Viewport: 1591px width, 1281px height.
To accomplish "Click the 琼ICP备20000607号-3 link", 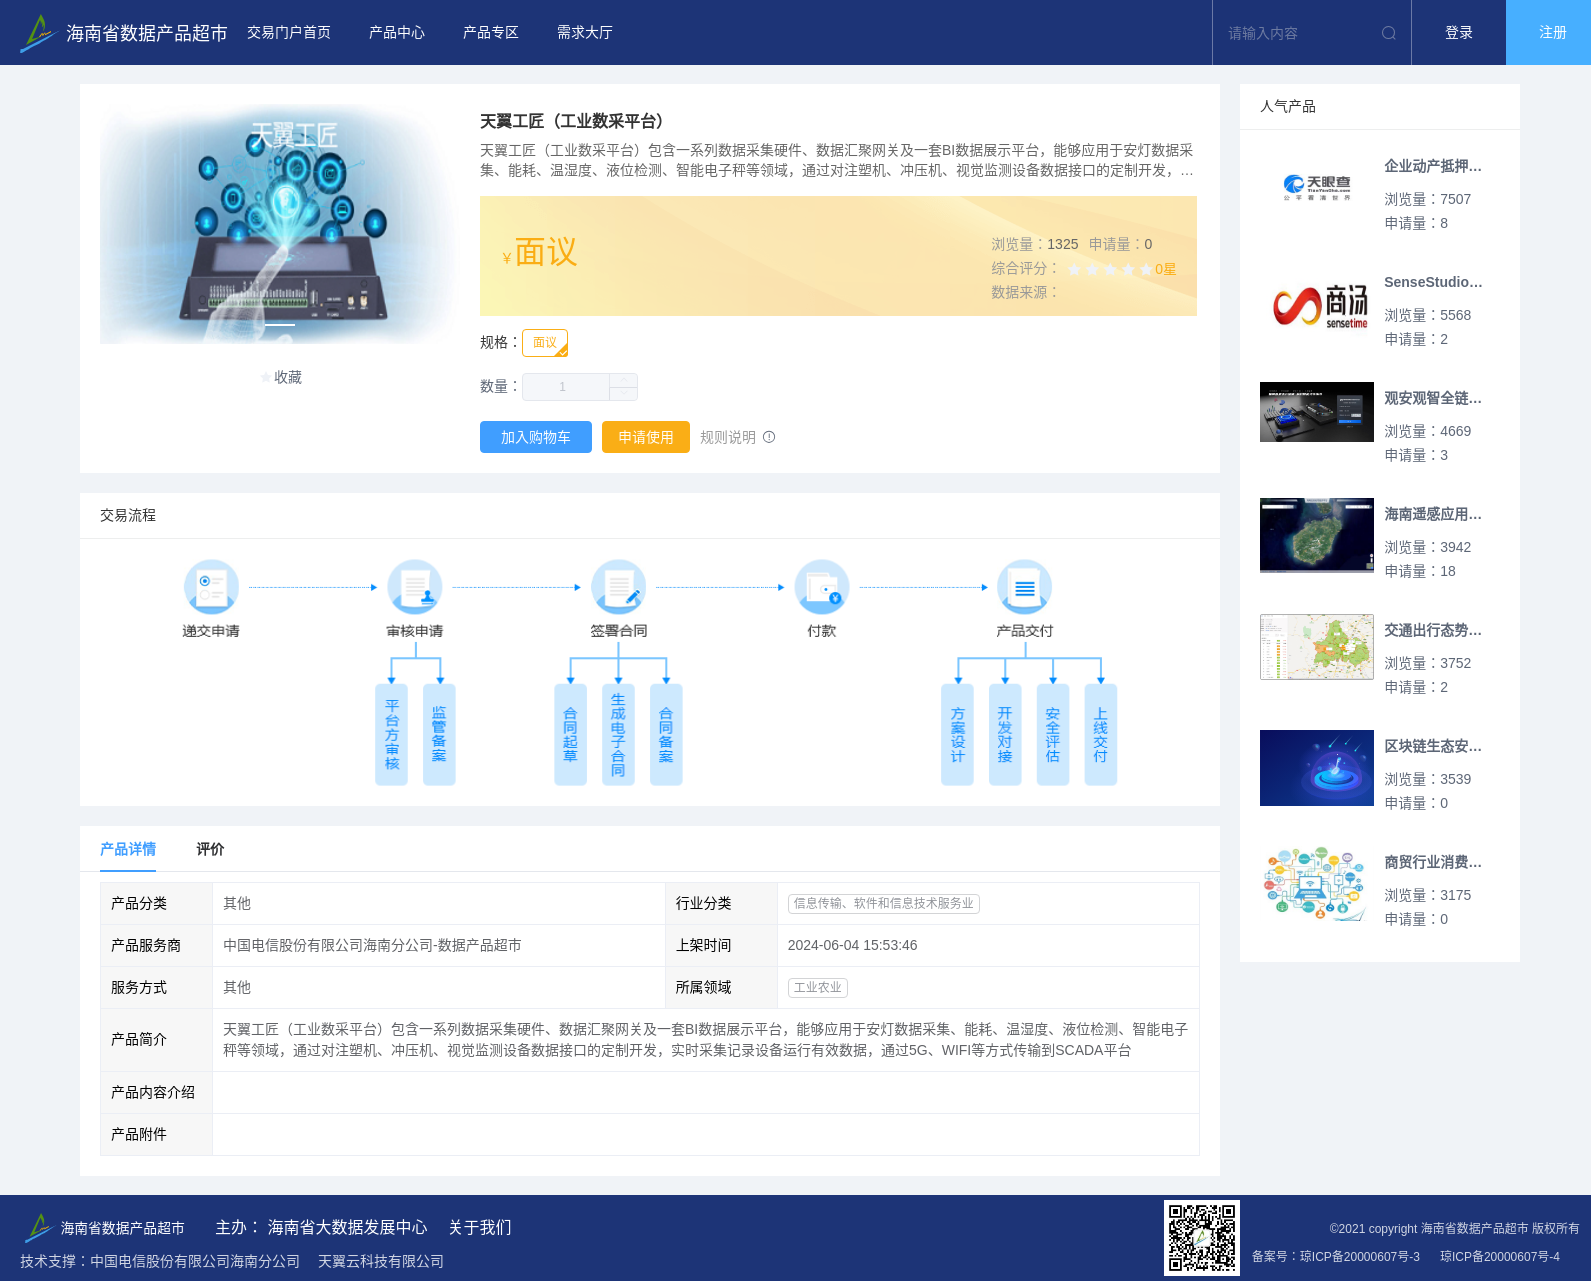I will click(1360, 1257).
